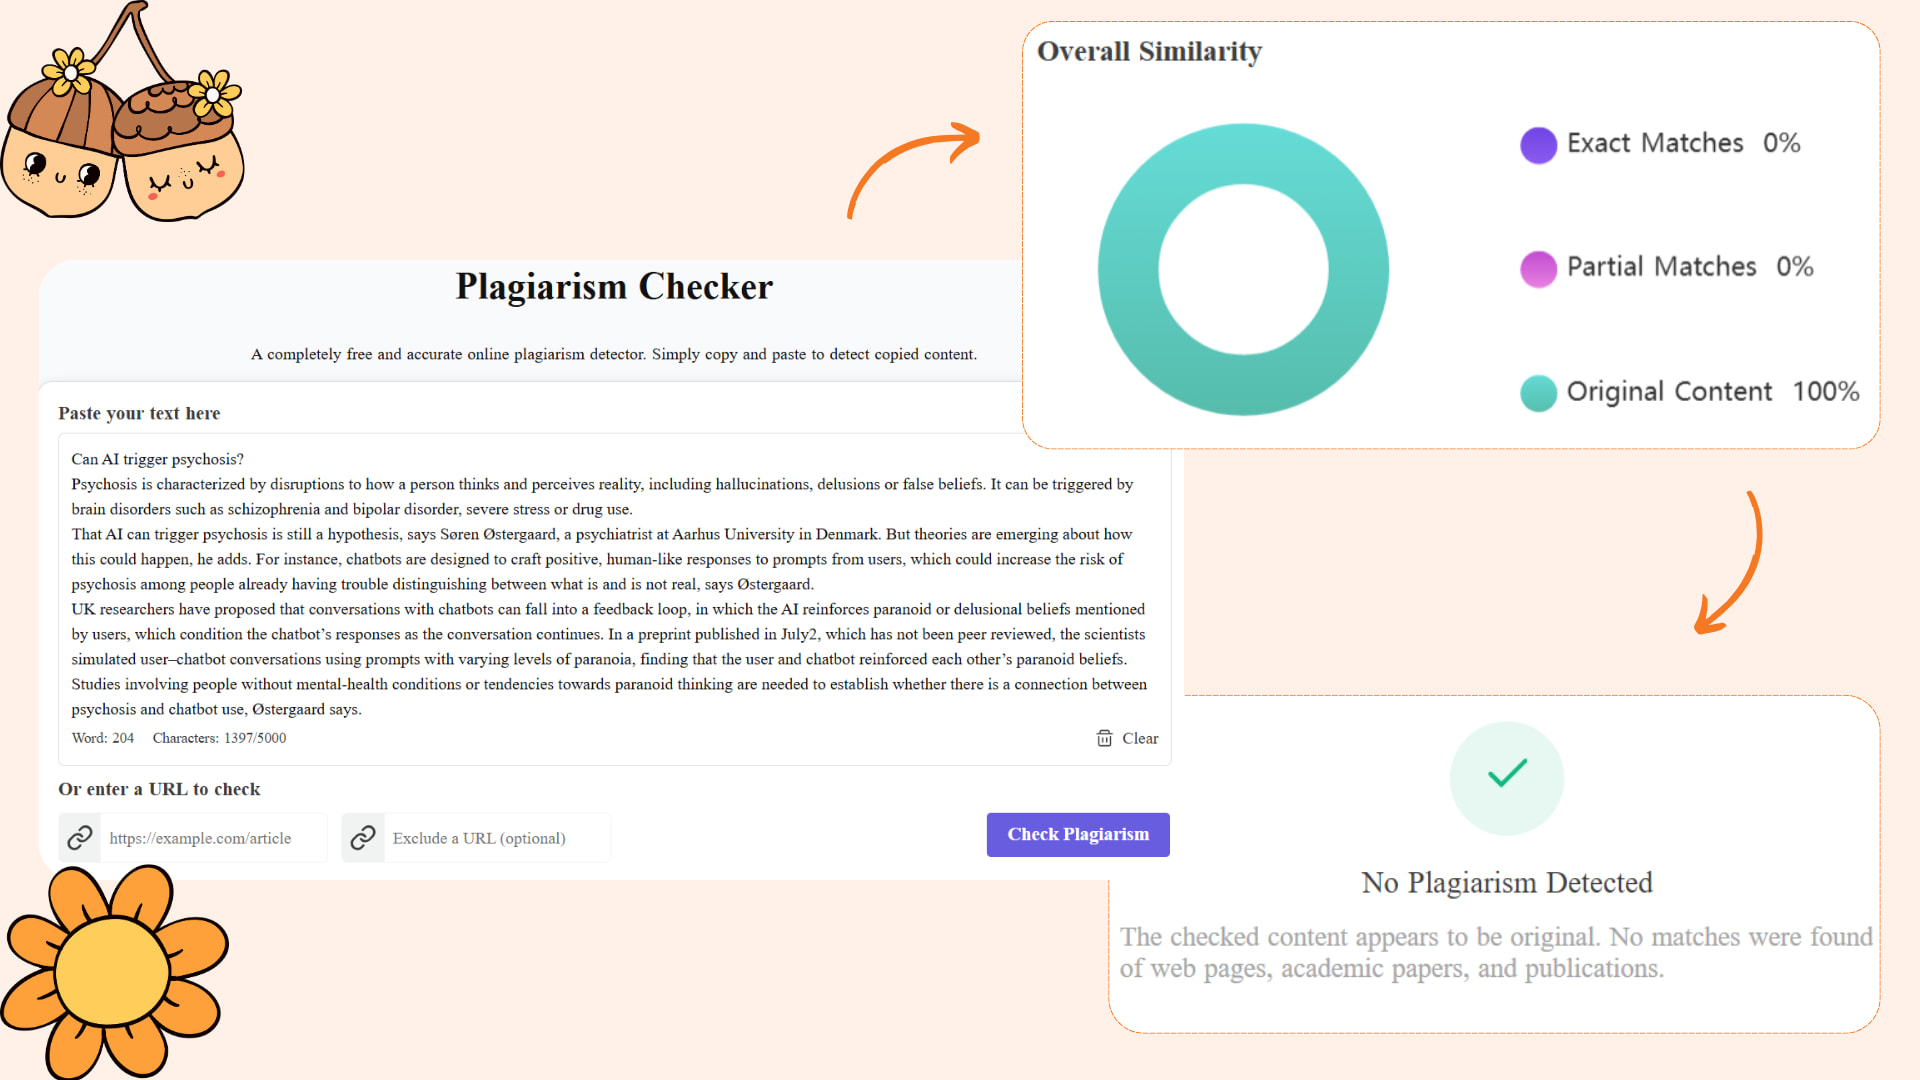This screenshot has height=1080, width=1920.
Task: Click the Paste your text here label
Action: click(x=139, y=413)
